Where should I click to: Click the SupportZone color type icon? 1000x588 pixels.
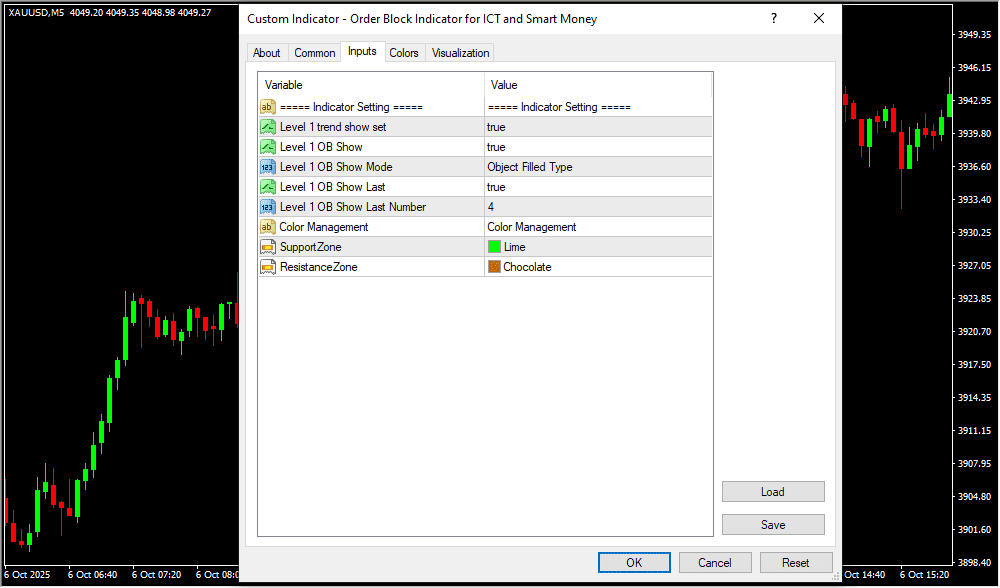[x=268, y=247]
